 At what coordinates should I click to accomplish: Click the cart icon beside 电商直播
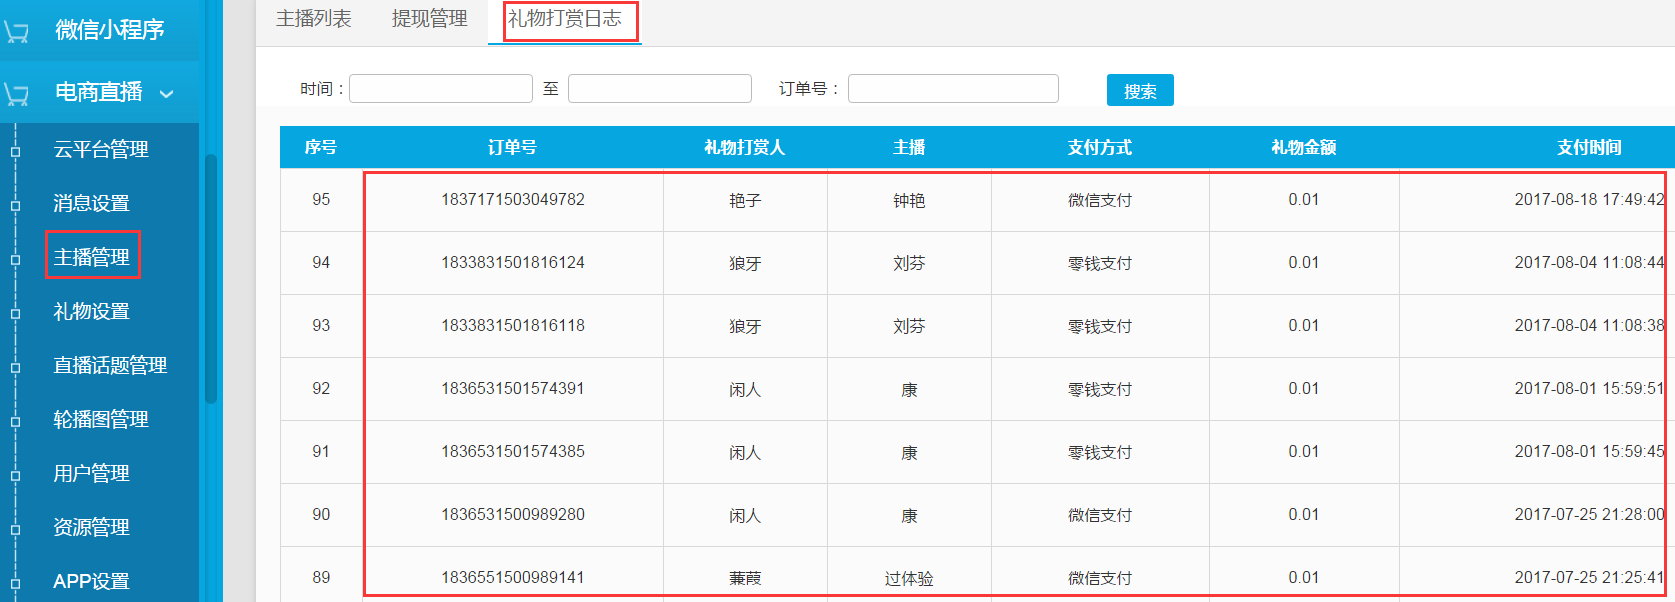(x=17, y=93)
